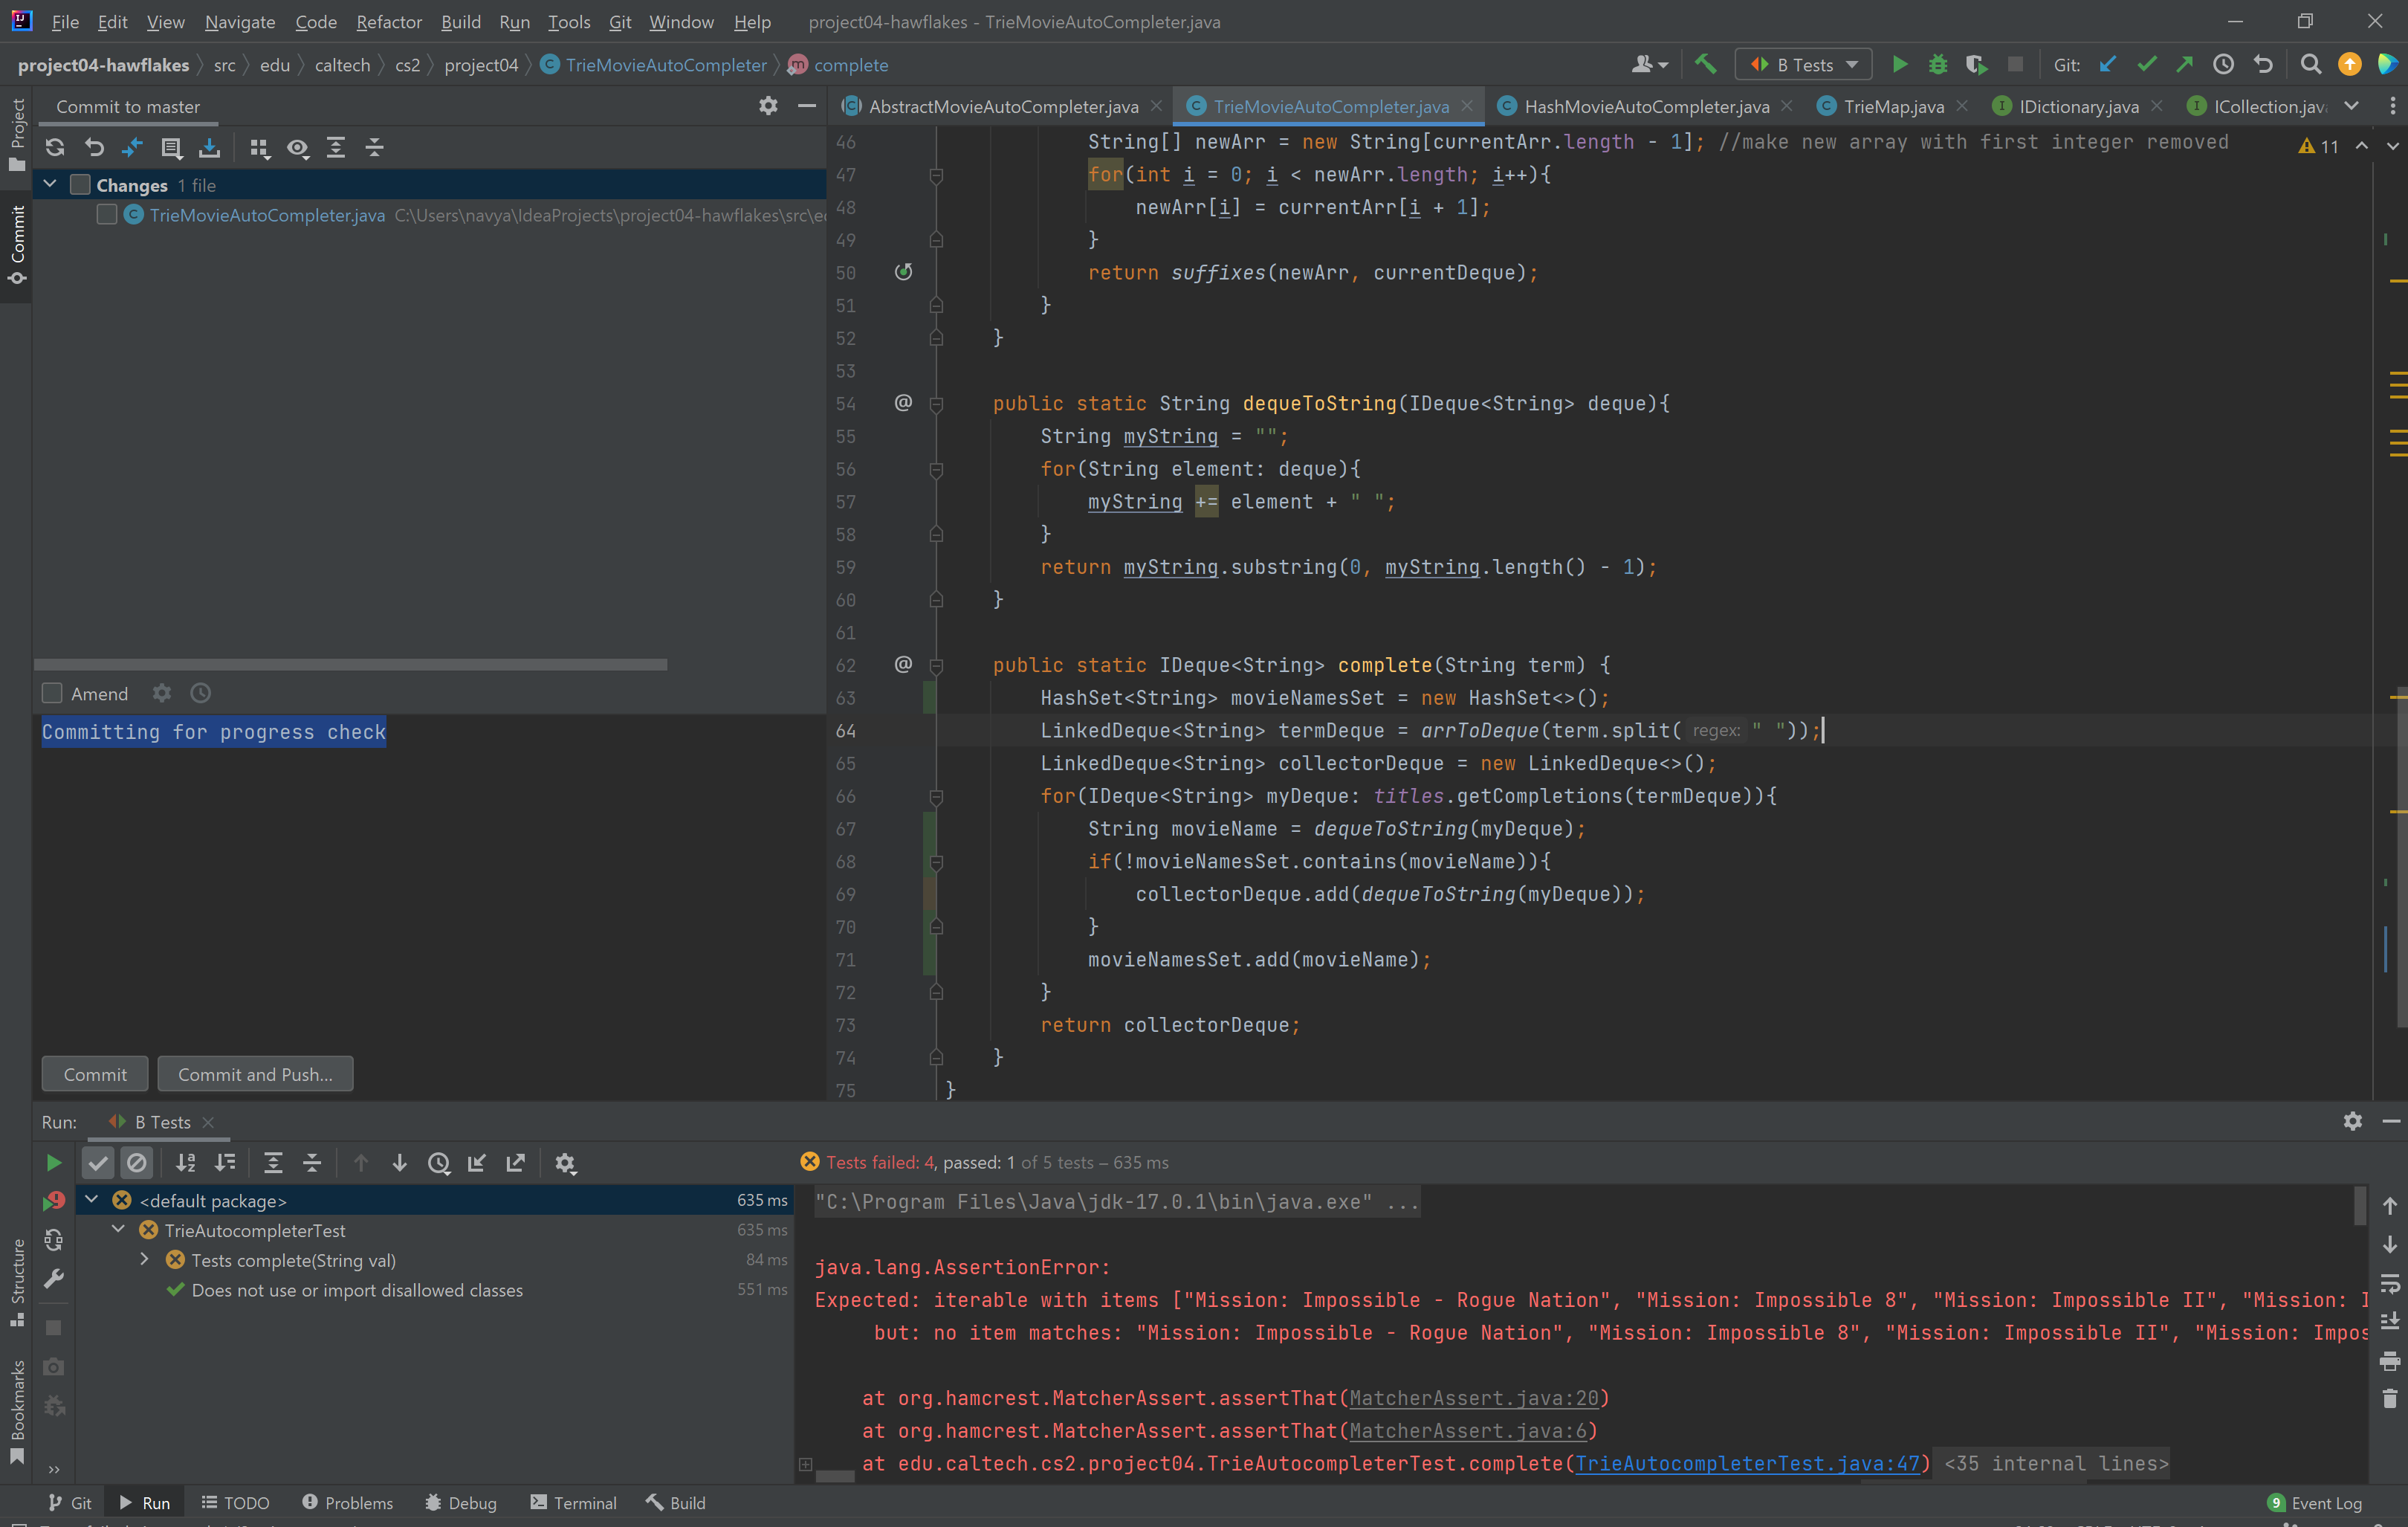
Task: Click the Rollback icon in Commit toolbar
Action: [94, 148]
